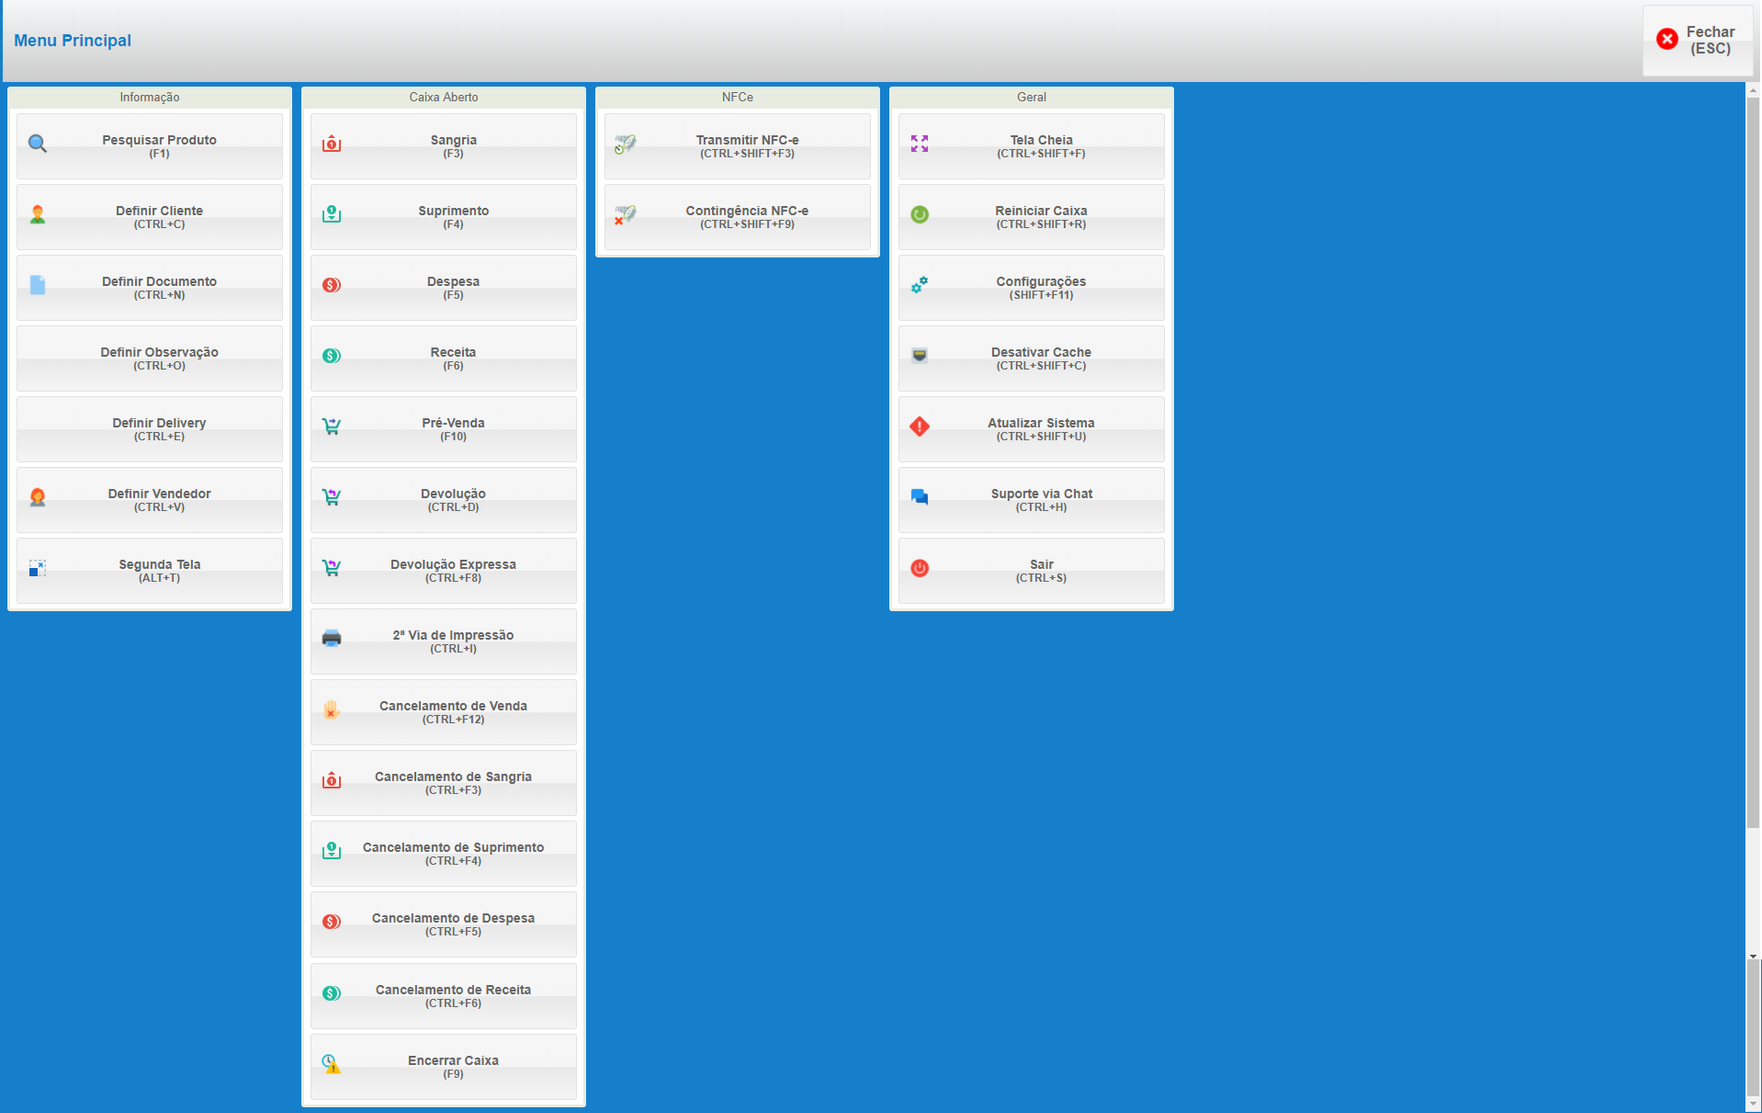This screenshot has height=1113, width=1762.
Task: Click the Transmitir NFC-e icon
Action: 625,144
